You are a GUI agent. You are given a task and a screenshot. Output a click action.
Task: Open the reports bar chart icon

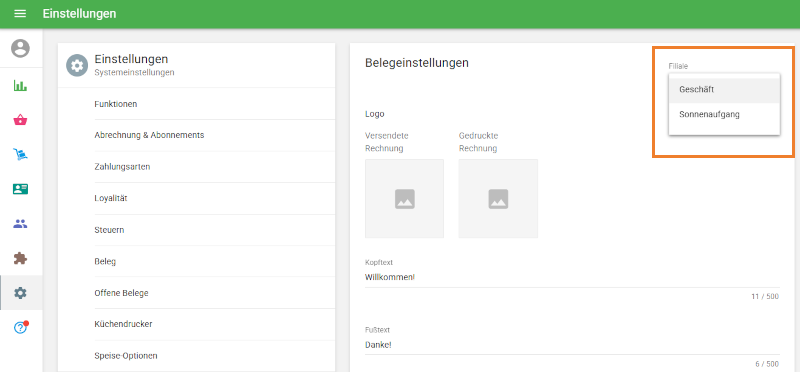(x=20, y=85)
